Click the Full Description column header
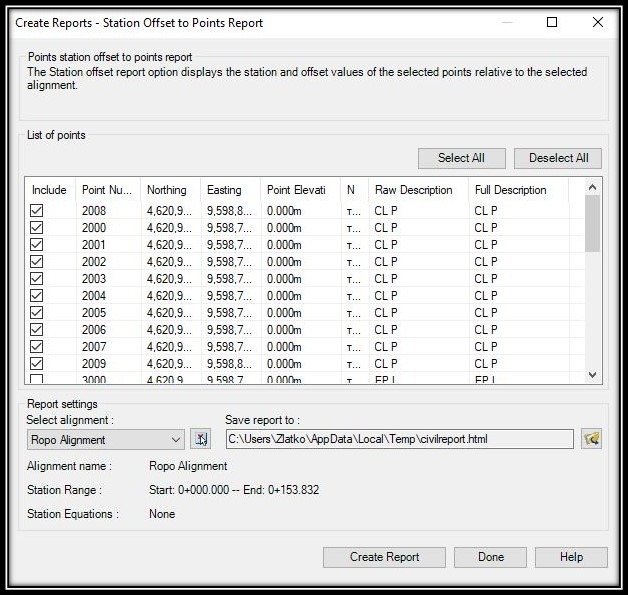 pos(519,190)
